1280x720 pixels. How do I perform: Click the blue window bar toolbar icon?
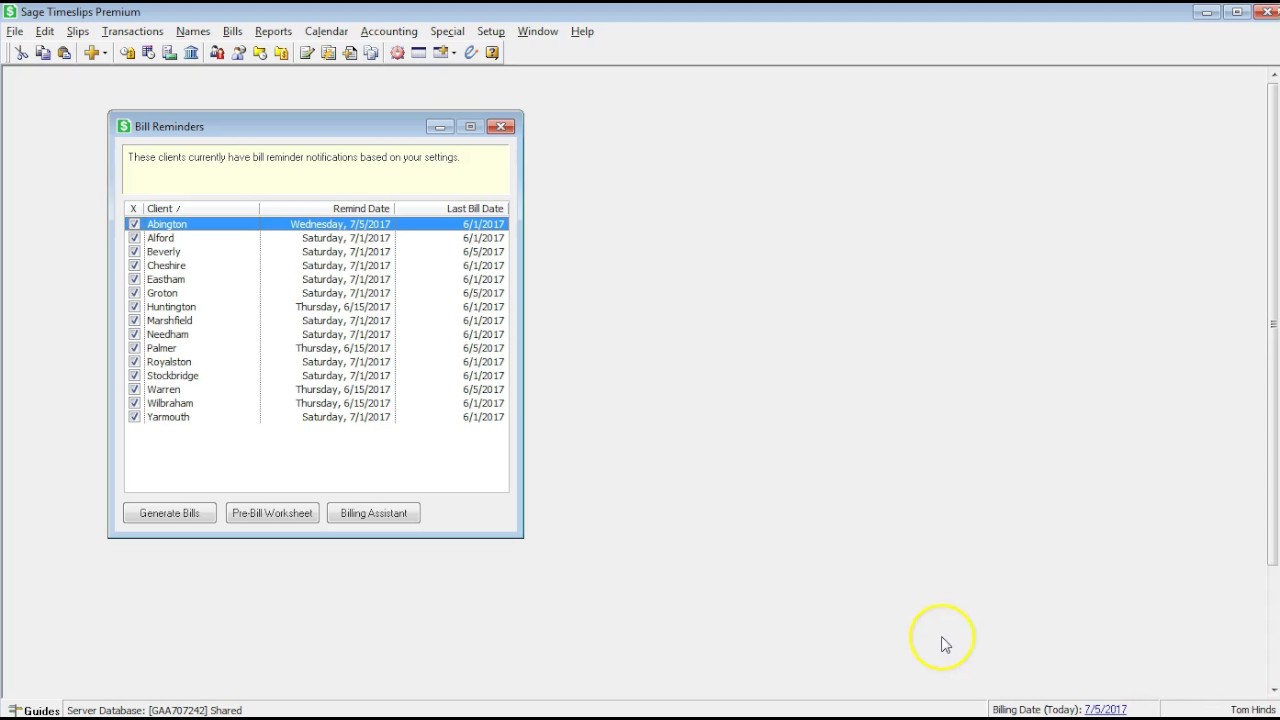[x=419, y=53]
